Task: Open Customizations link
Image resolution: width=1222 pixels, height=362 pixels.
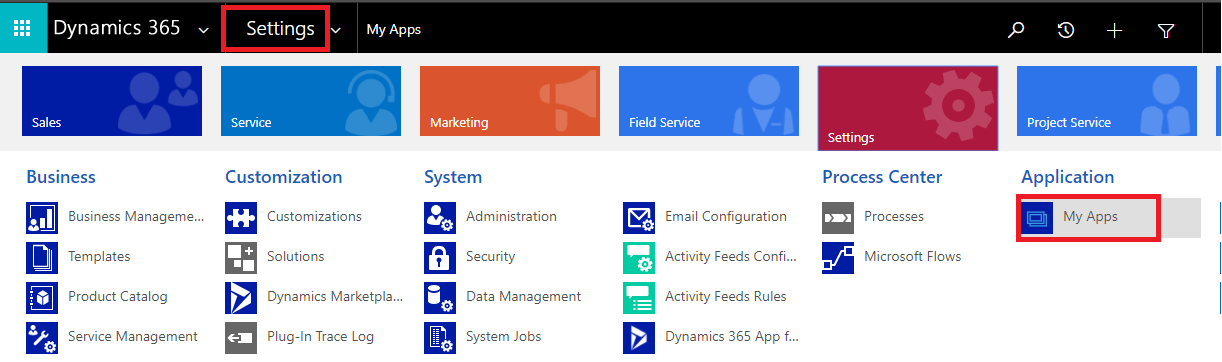Action: click(x=314, y=217)
